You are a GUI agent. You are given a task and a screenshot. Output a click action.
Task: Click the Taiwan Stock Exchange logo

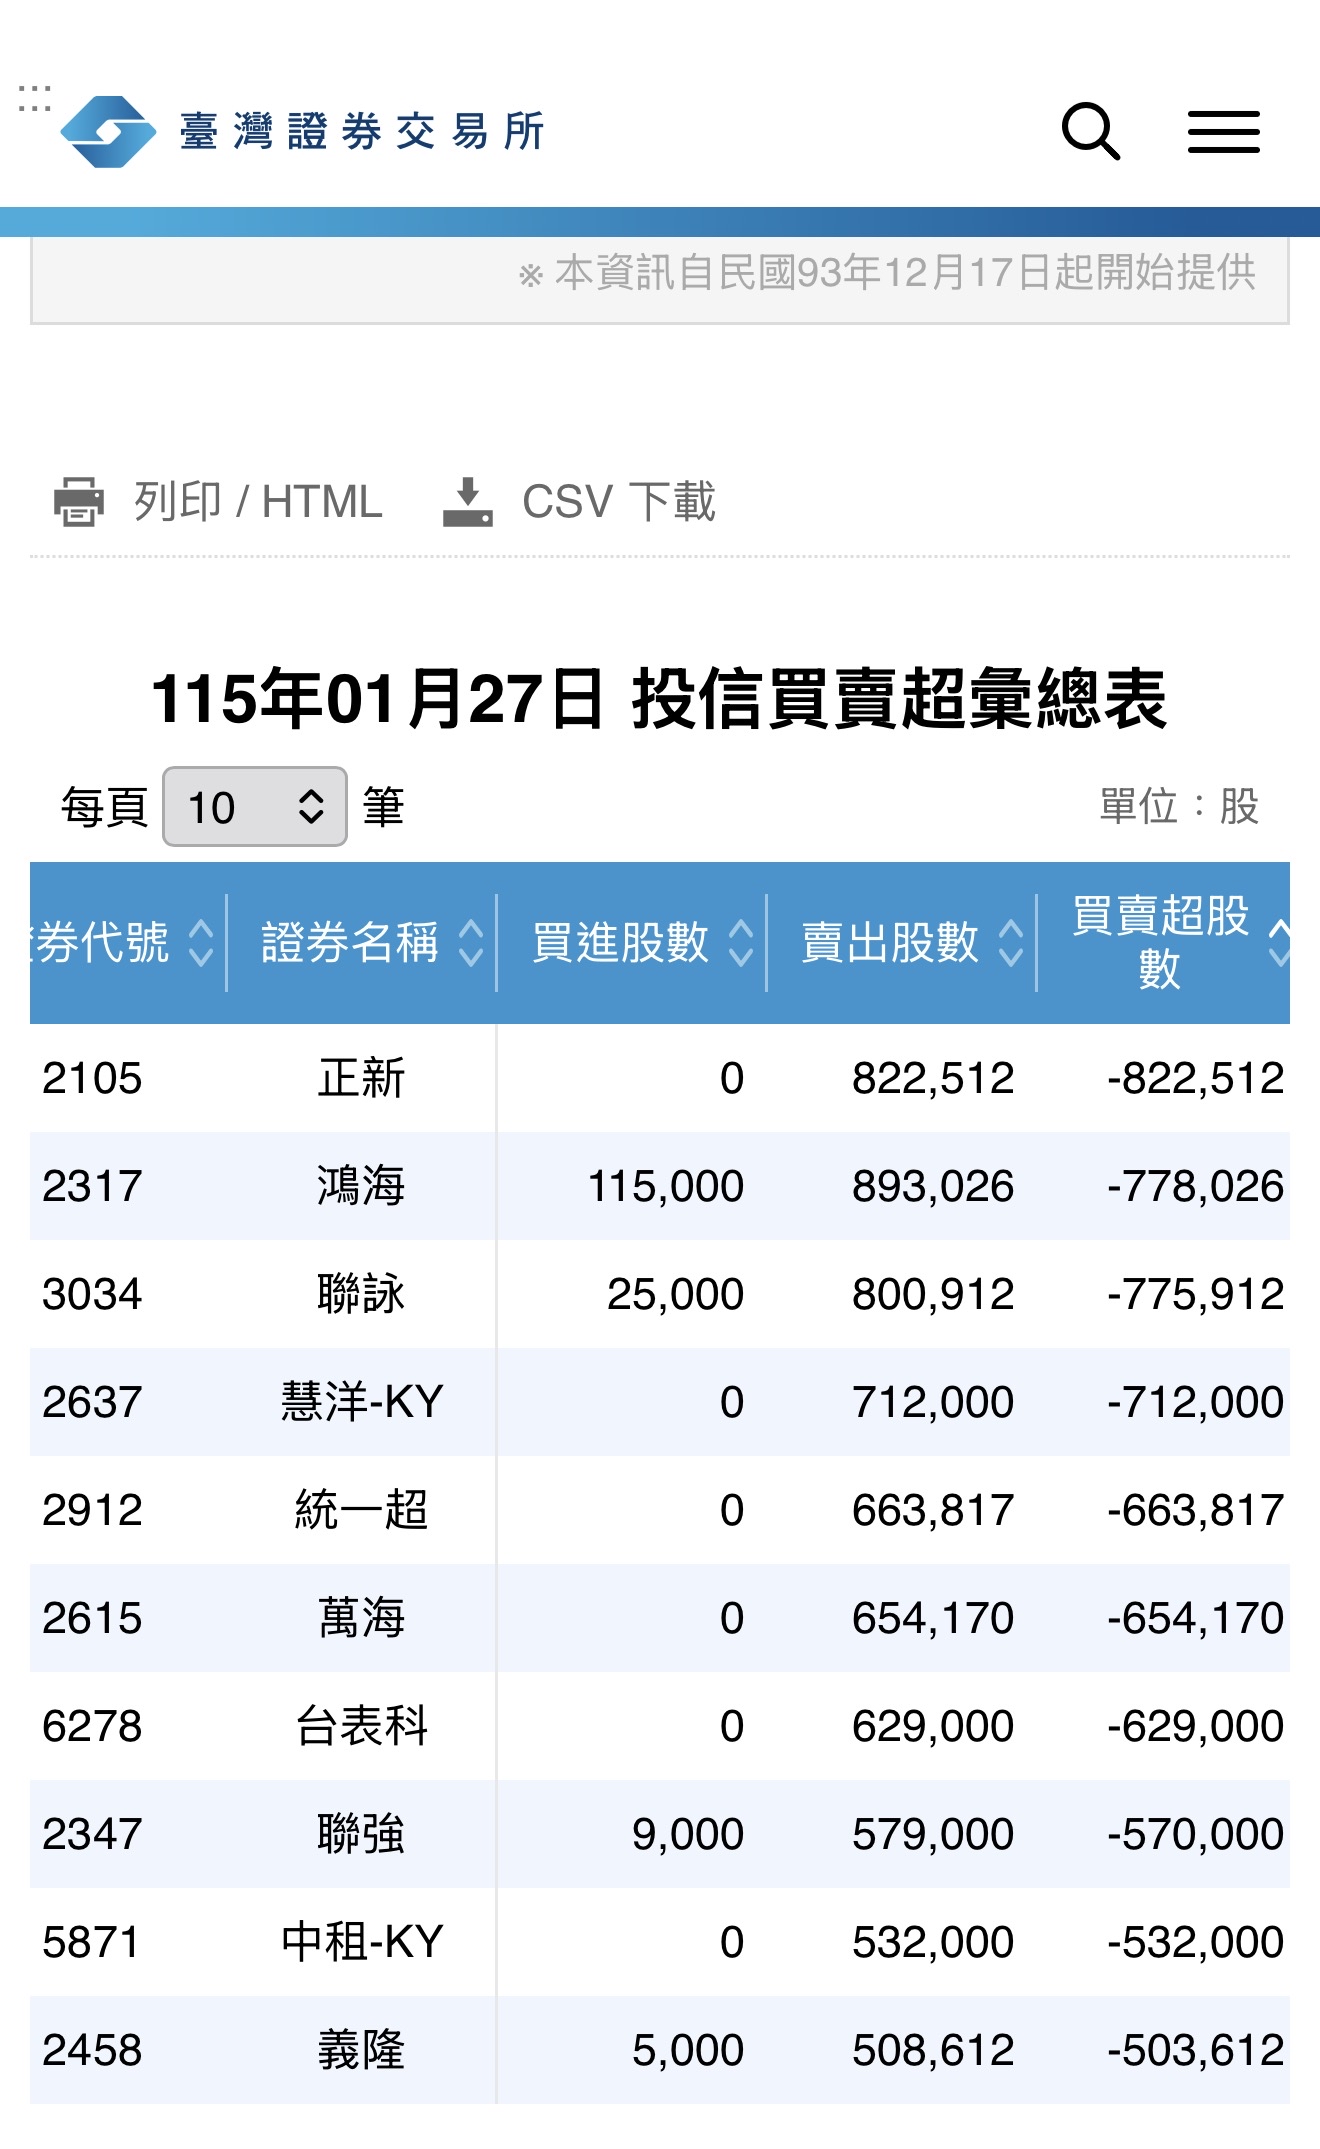pos(108,131)
